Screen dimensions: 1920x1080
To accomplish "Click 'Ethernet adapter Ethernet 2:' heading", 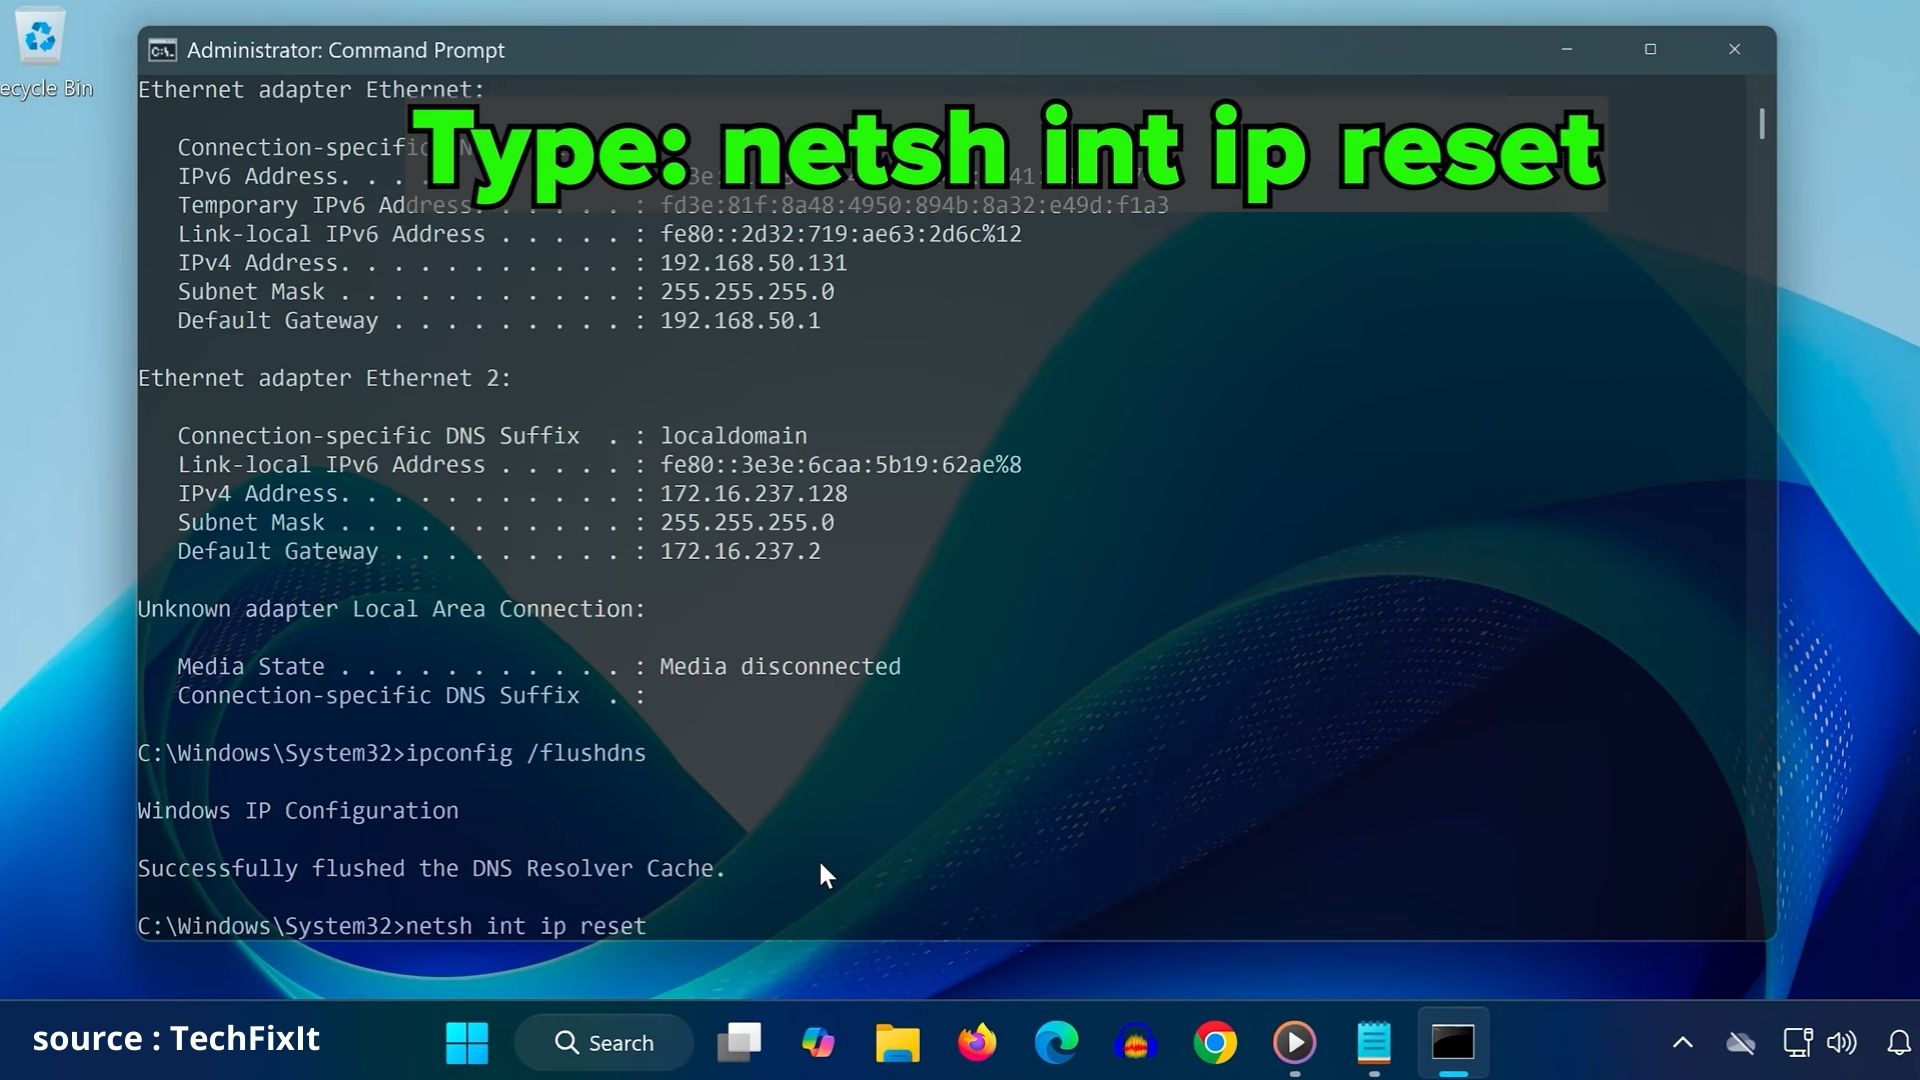I will [x=325, y=379].
